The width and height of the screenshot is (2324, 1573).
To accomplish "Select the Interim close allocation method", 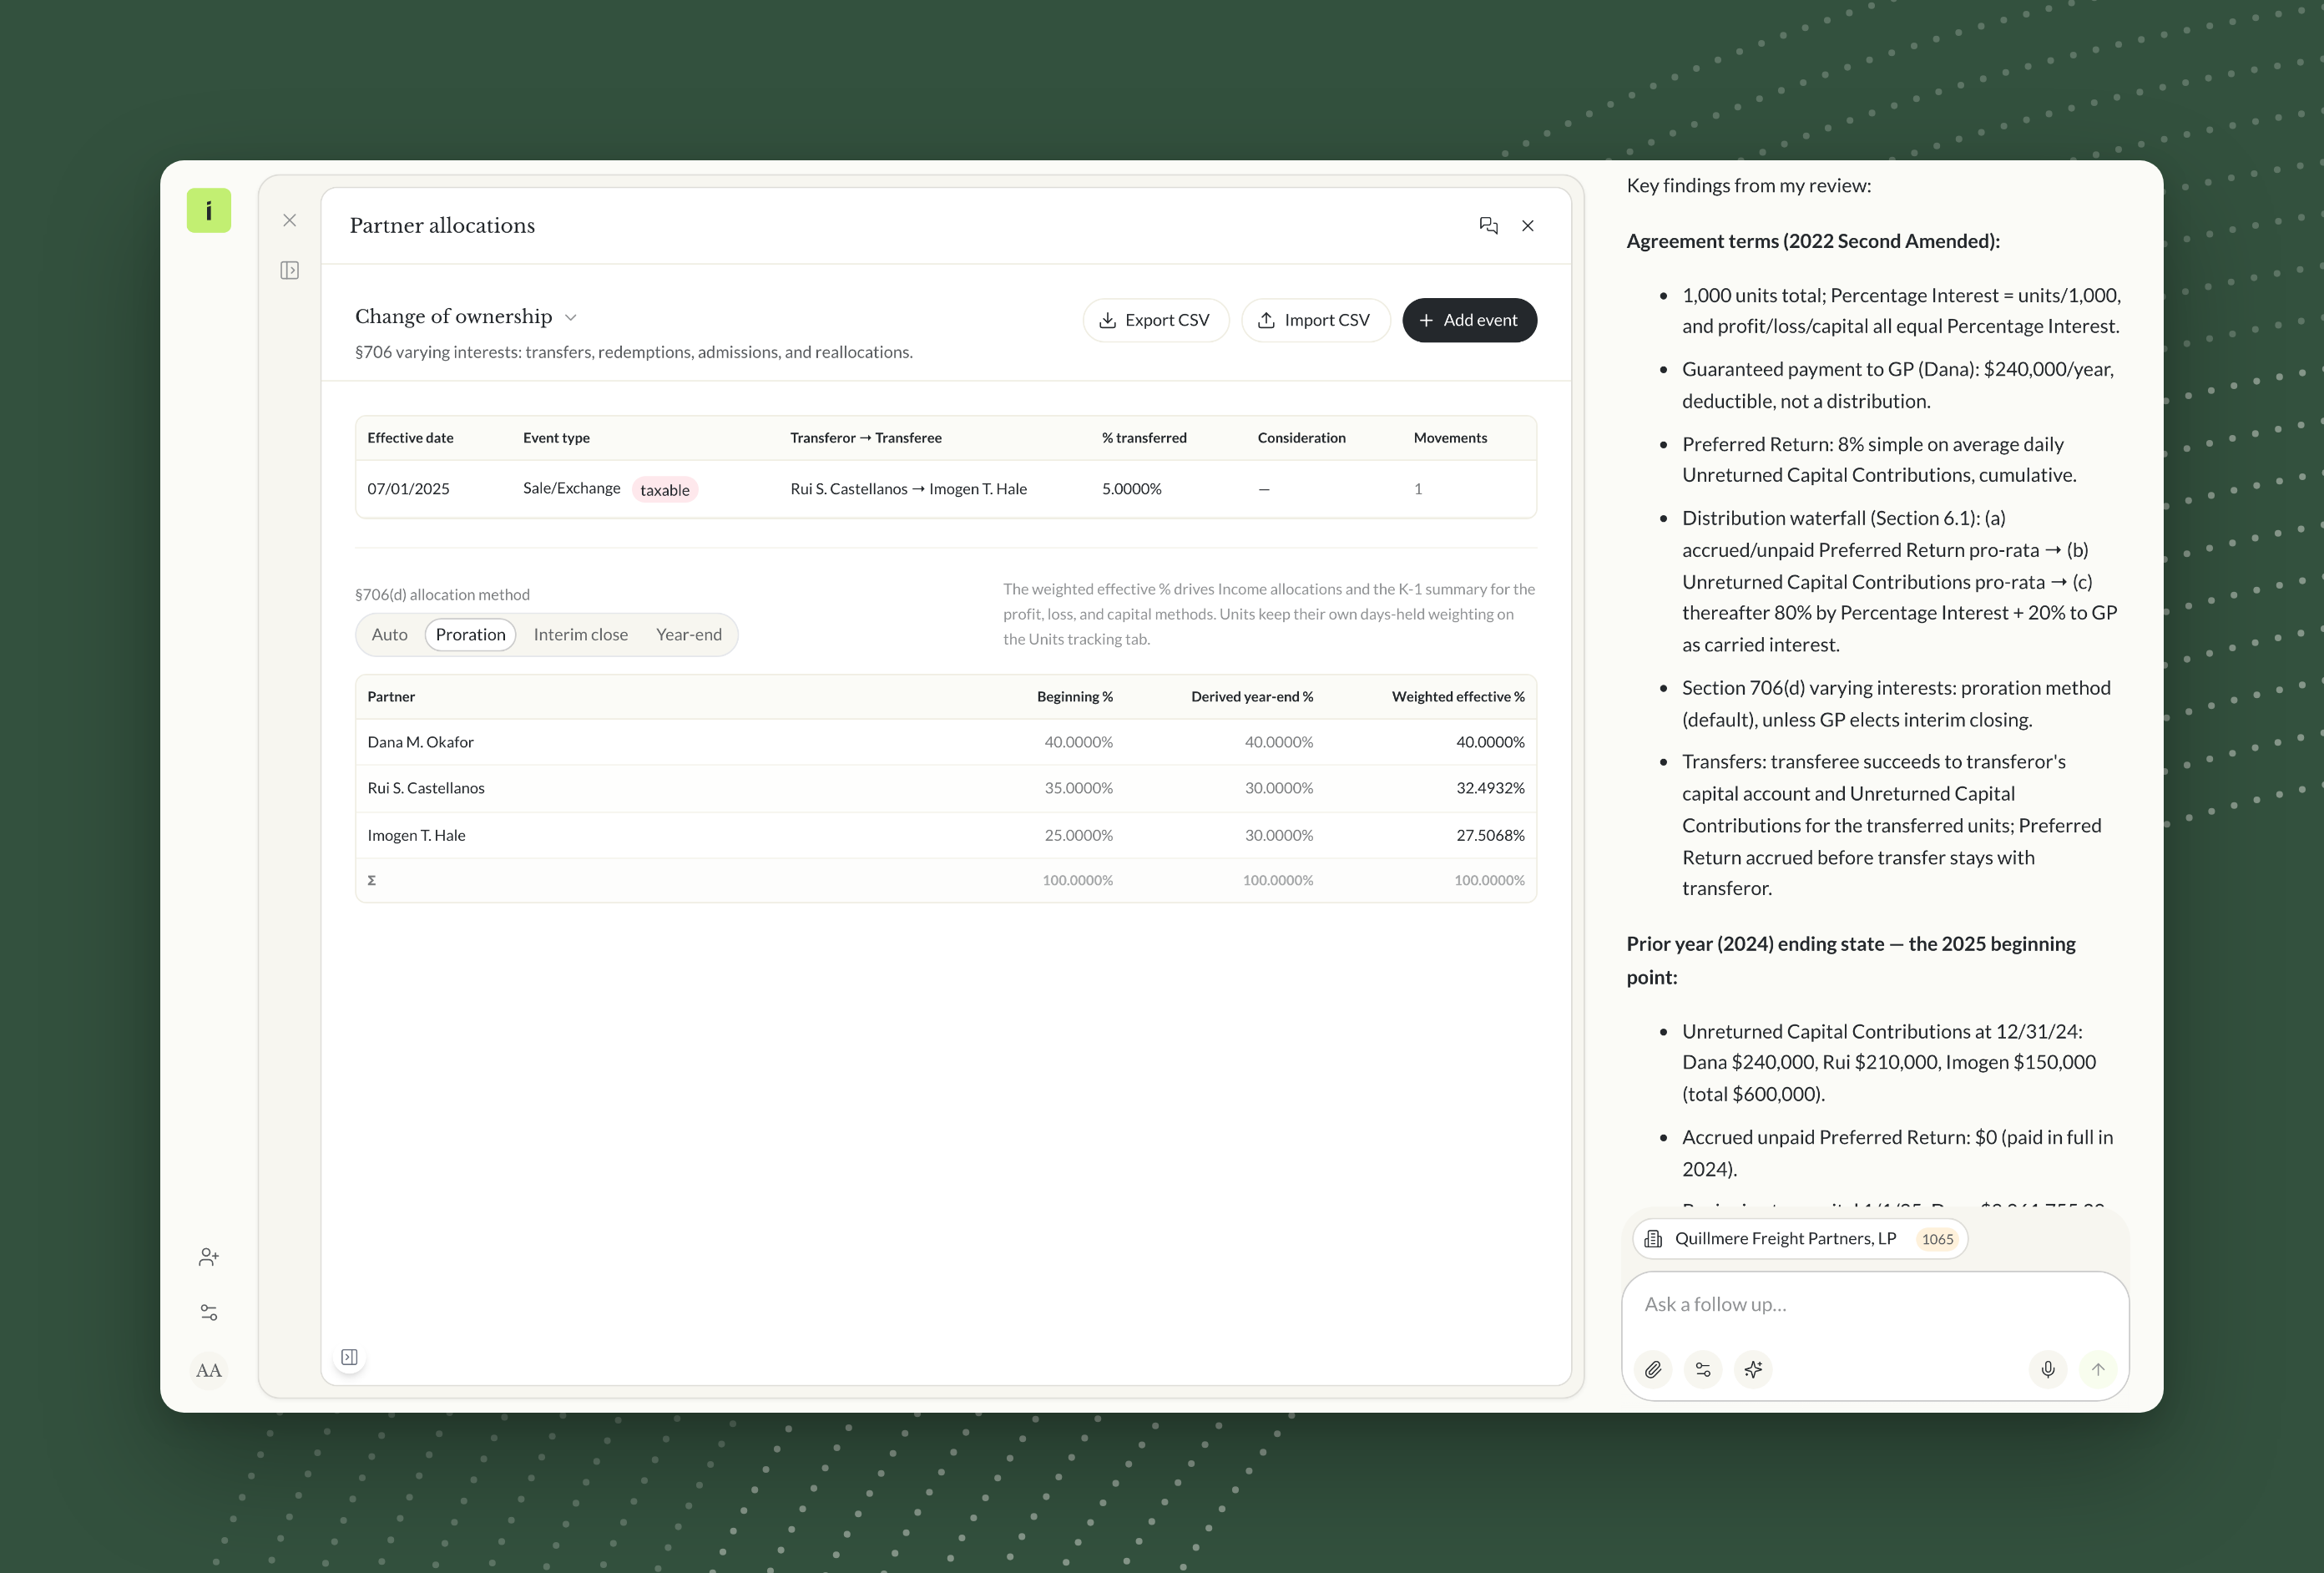I will click(580, 635).
